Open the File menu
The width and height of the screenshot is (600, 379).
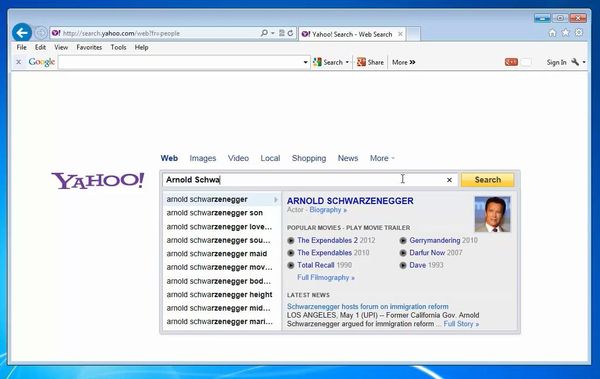21,47
